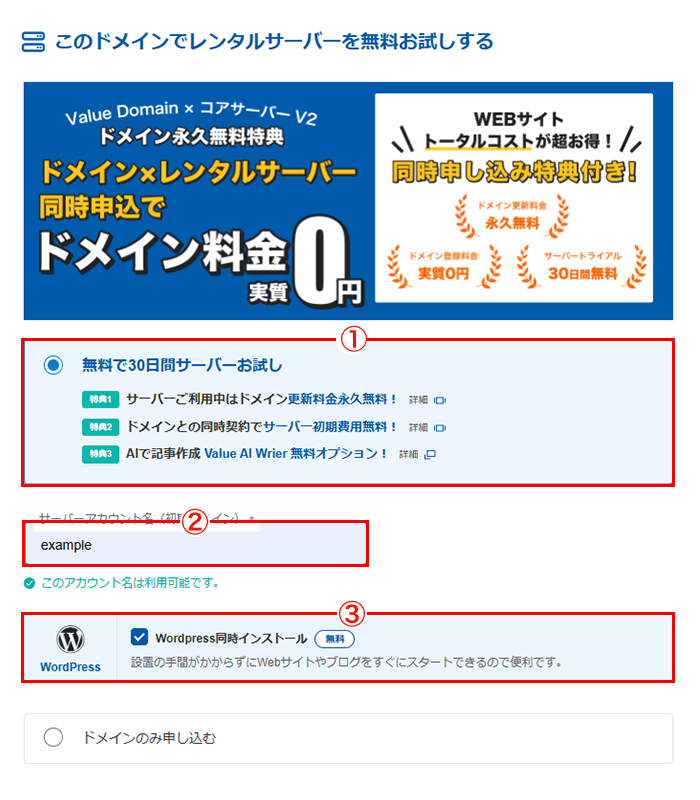Click the 無料 badge next to Wordpress install

(x=335, y=639)
